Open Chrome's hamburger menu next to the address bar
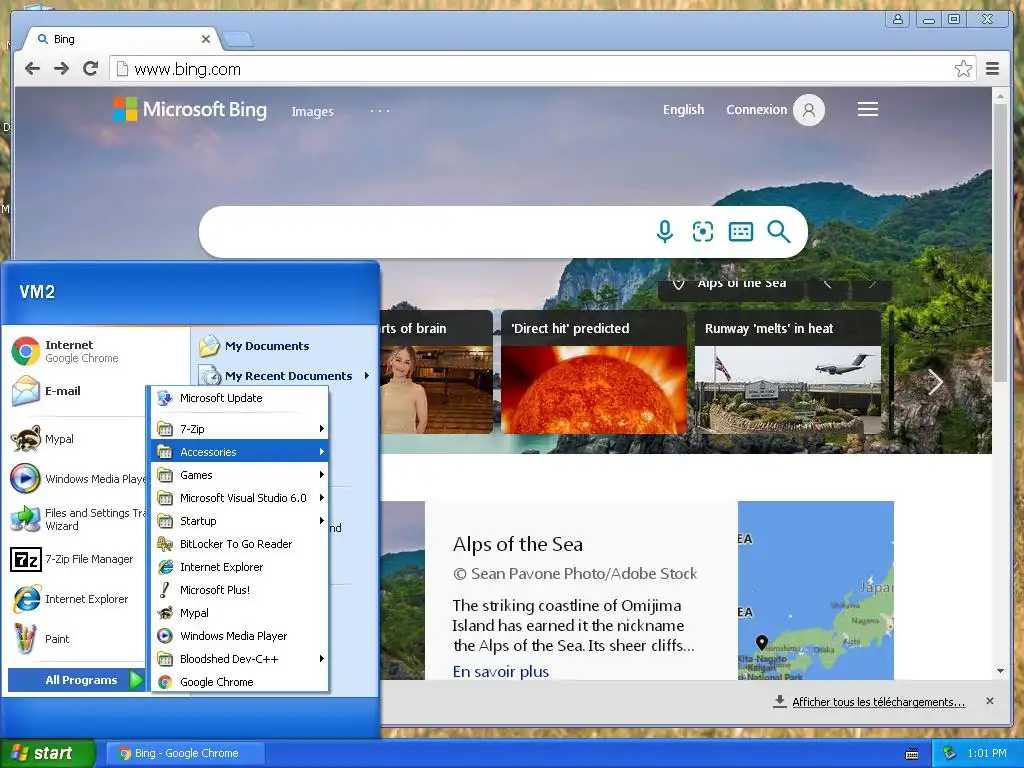Image resolution: width=1024 pixels, height=768 pixels. [993, 69]
